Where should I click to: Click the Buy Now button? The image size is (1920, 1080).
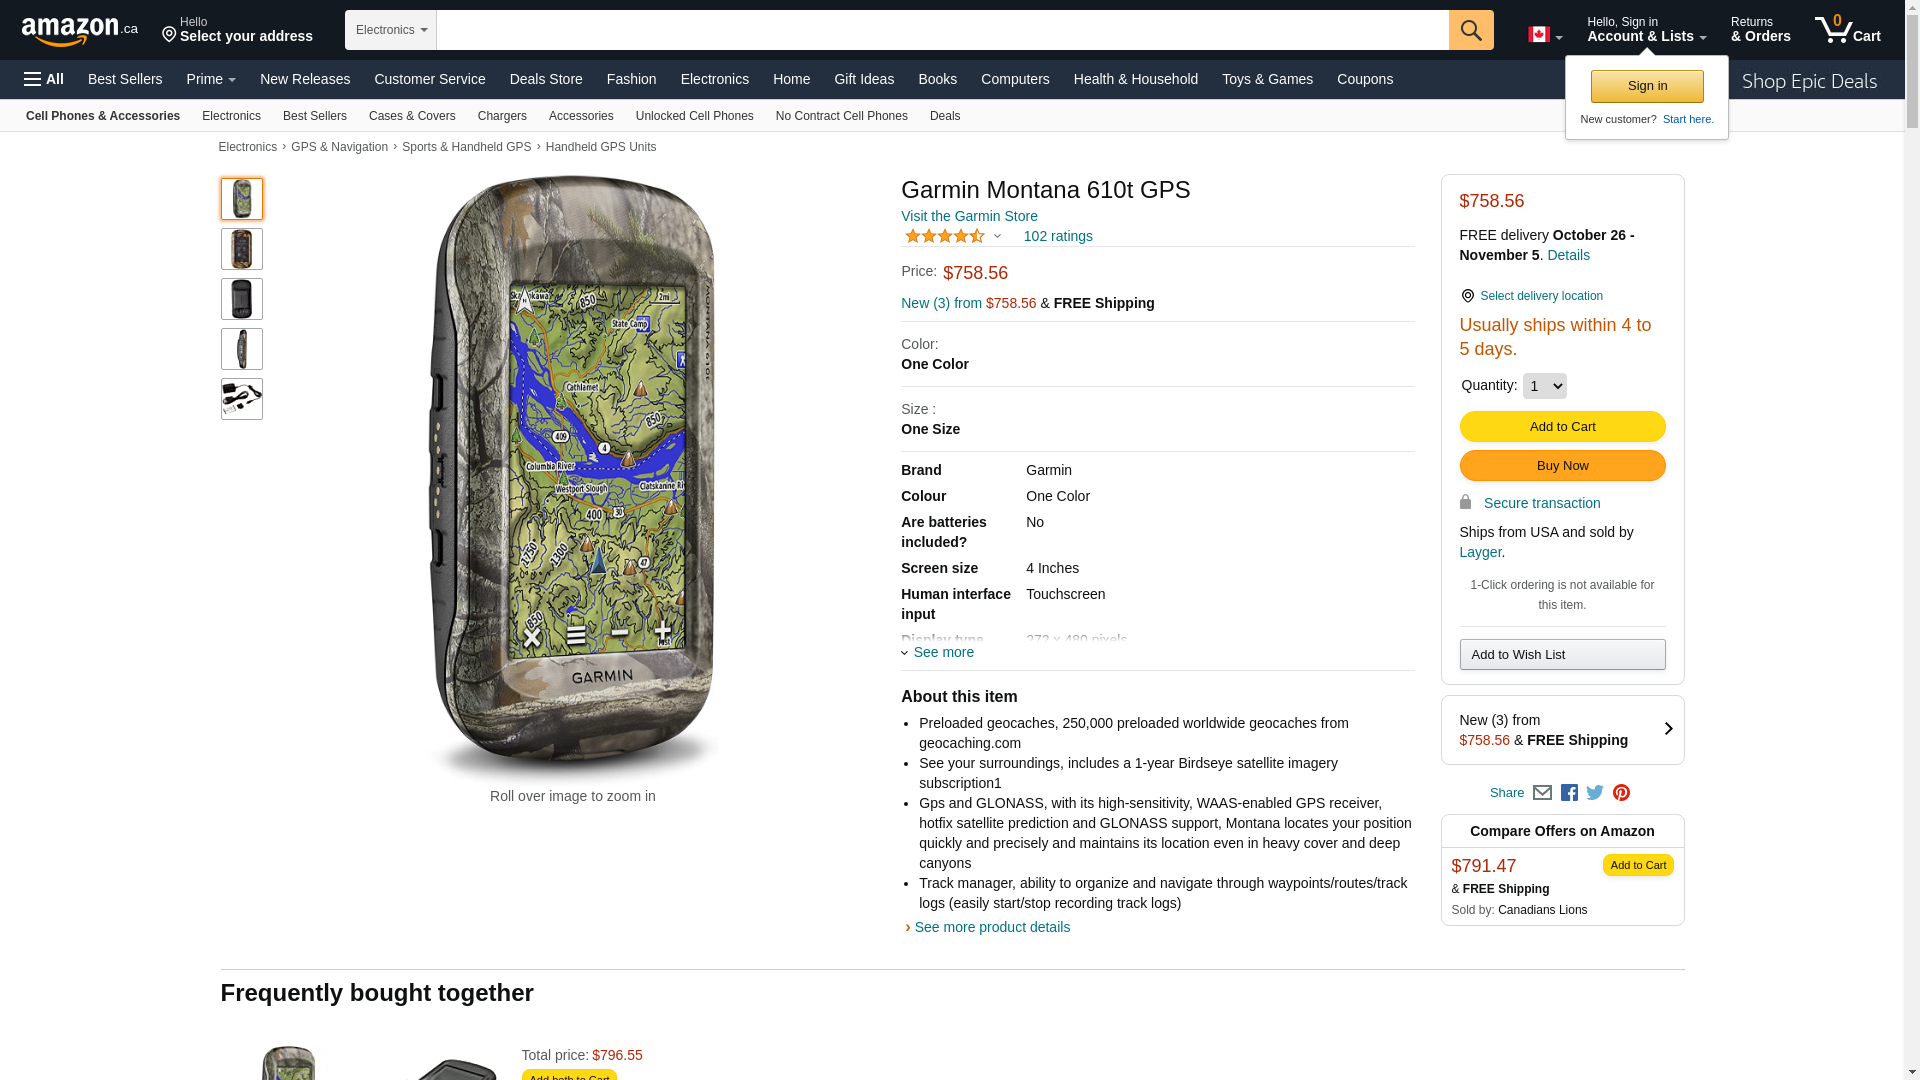click(x=1562, y=466)
